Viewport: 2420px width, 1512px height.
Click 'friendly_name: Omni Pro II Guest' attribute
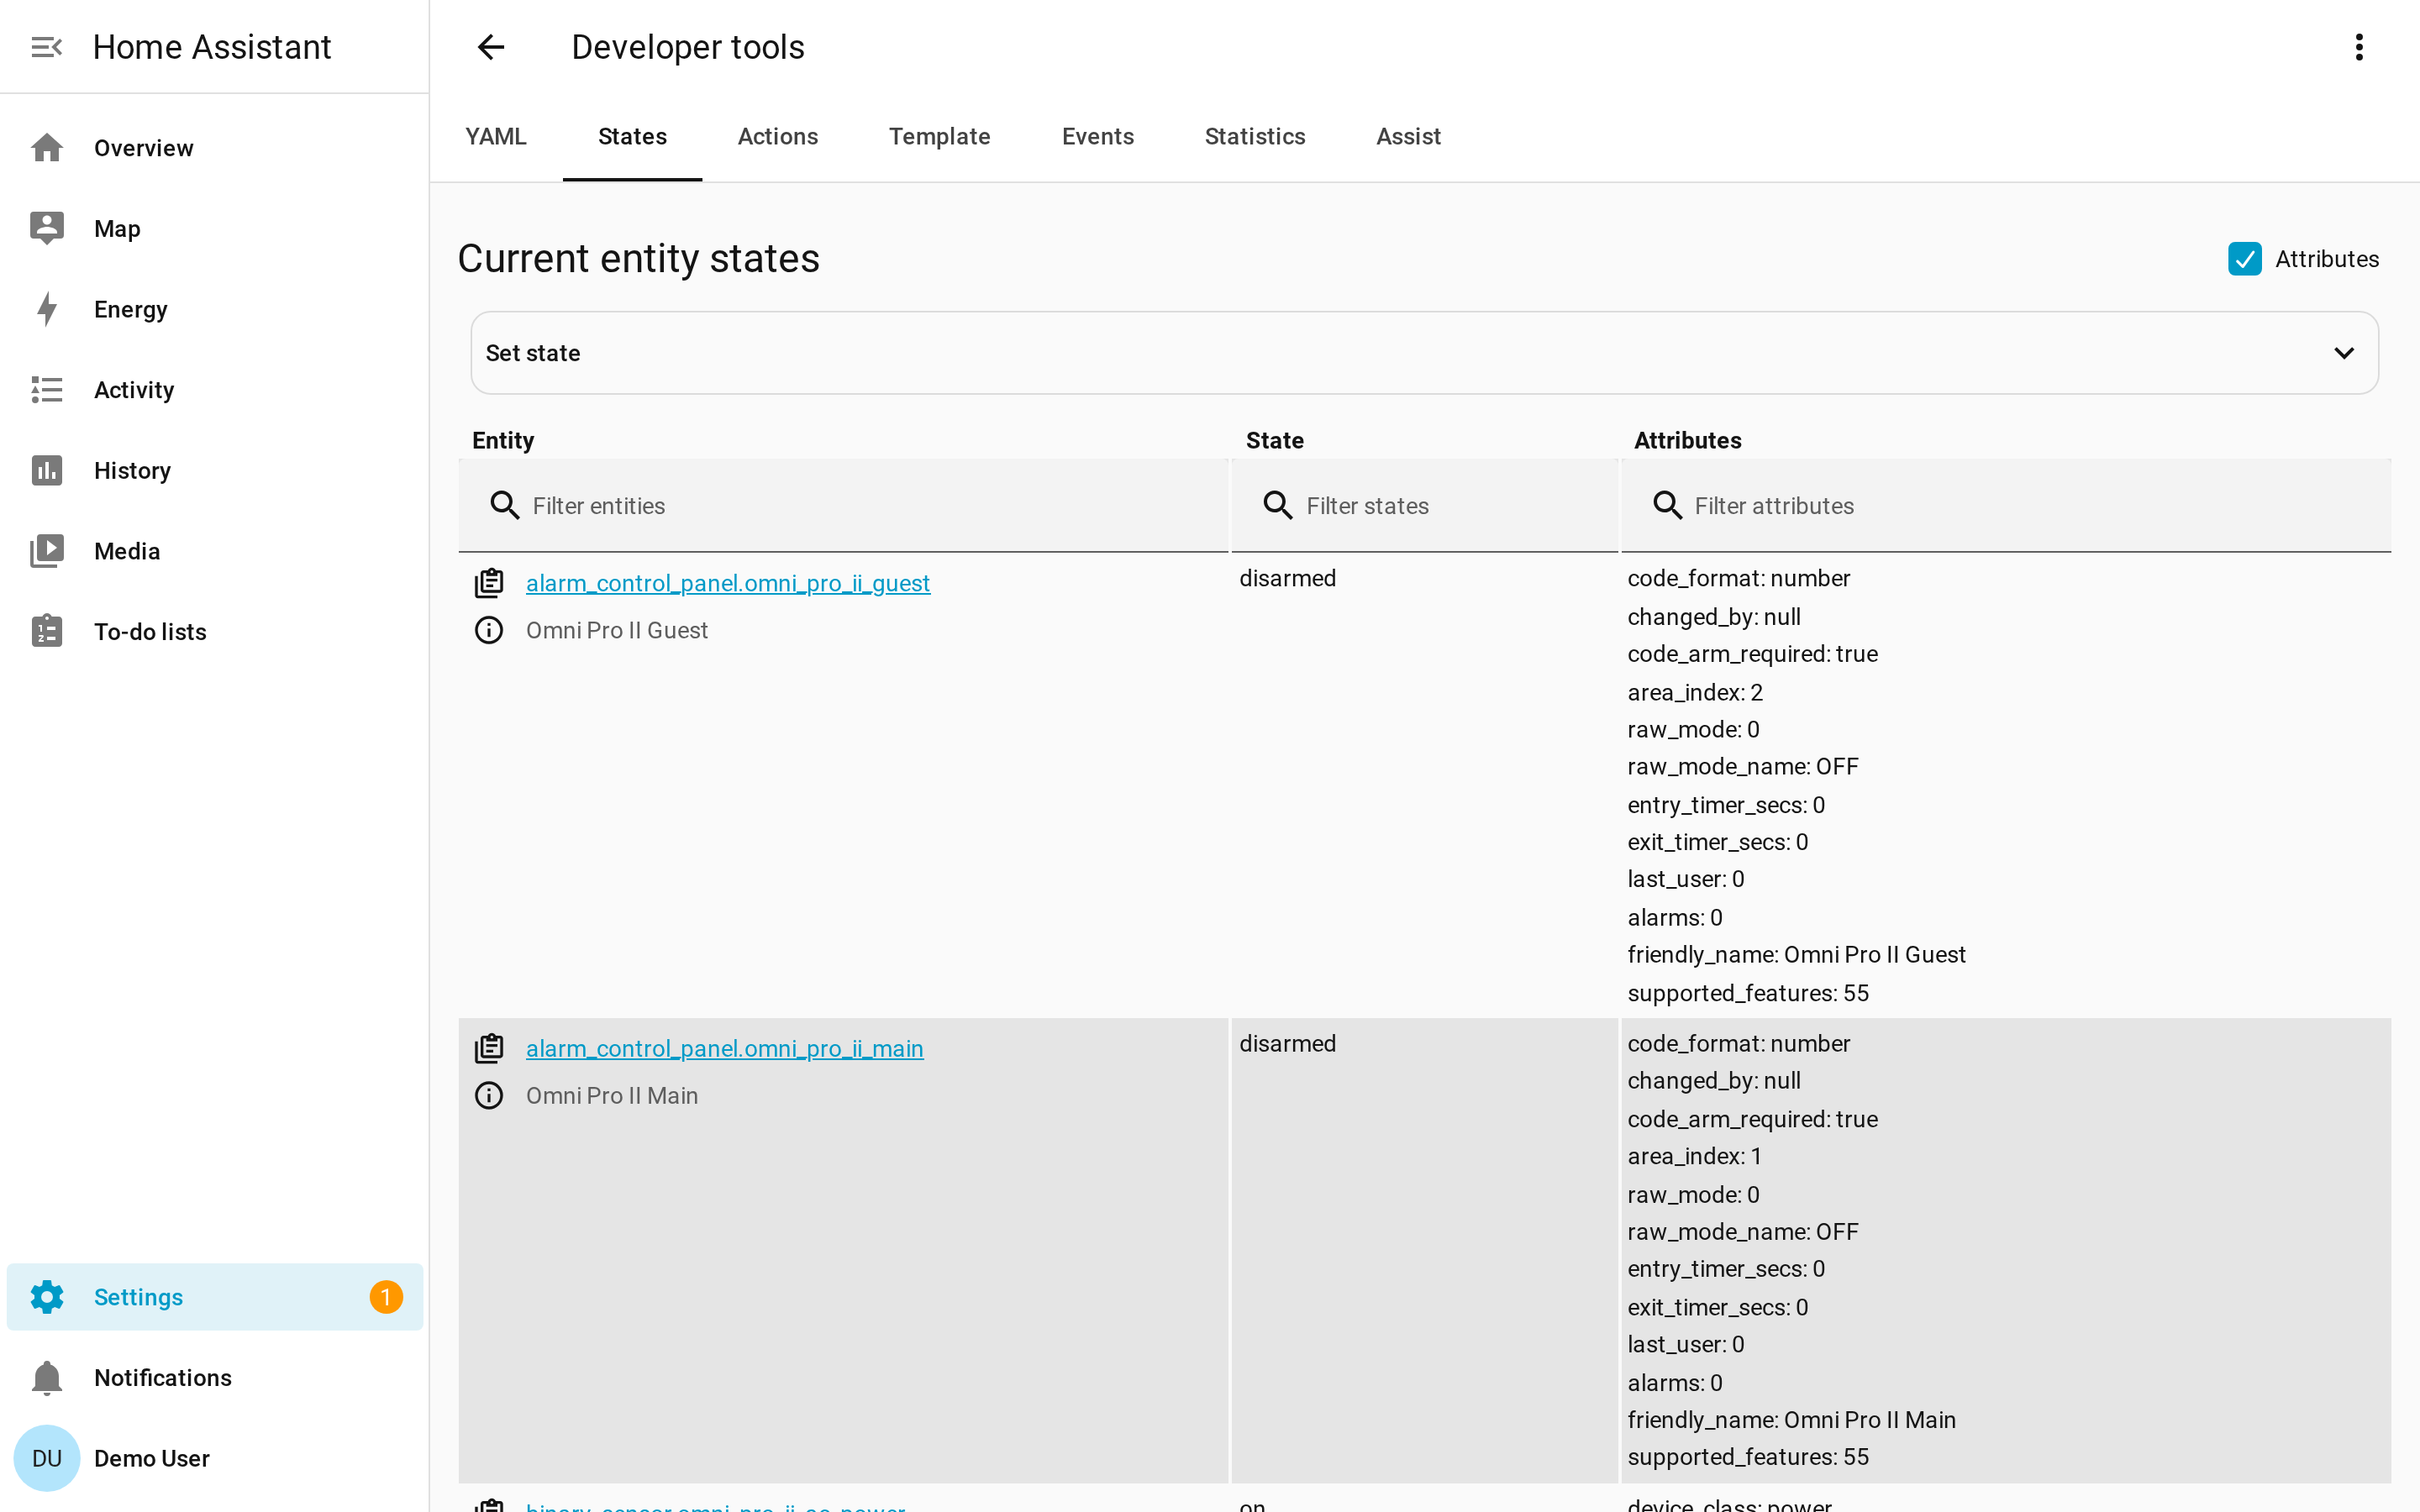coord(1796,954)
